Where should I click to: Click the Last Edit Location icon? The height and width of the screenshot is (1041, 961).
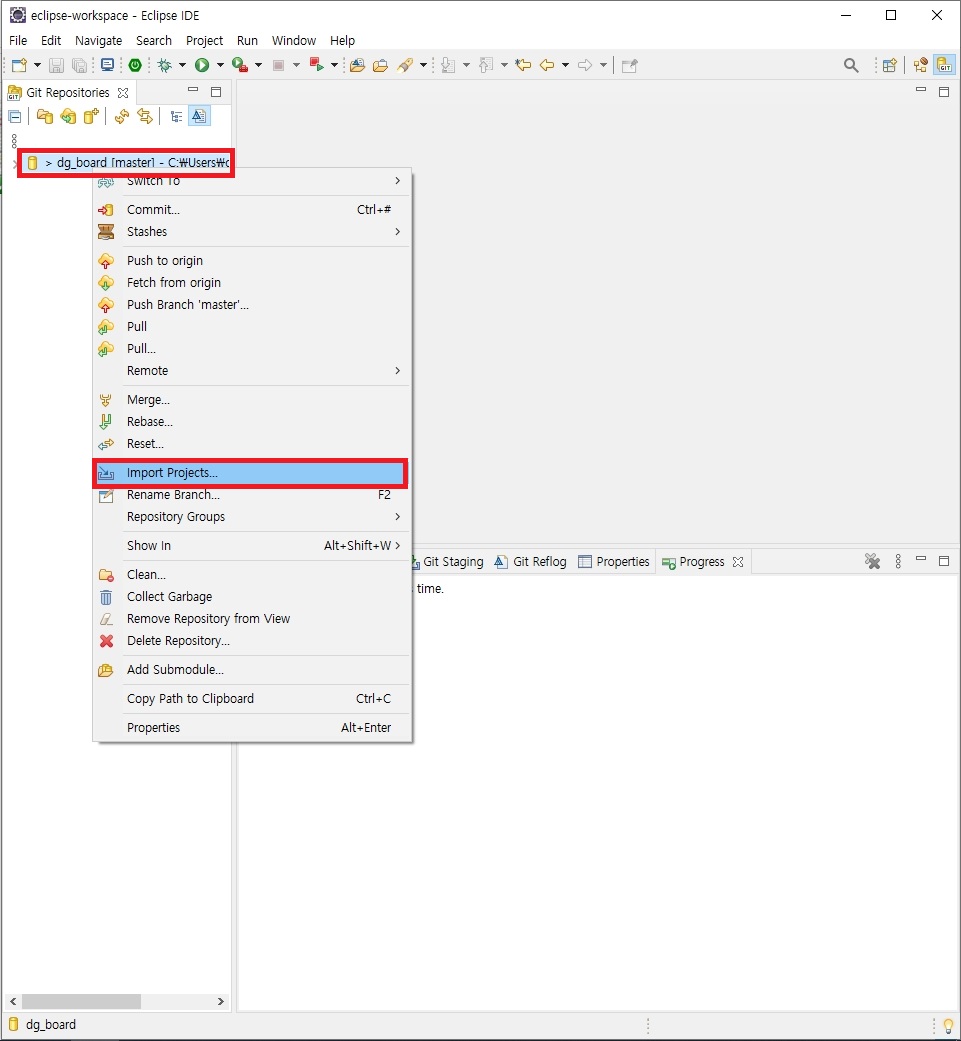[x=523, y=65]
